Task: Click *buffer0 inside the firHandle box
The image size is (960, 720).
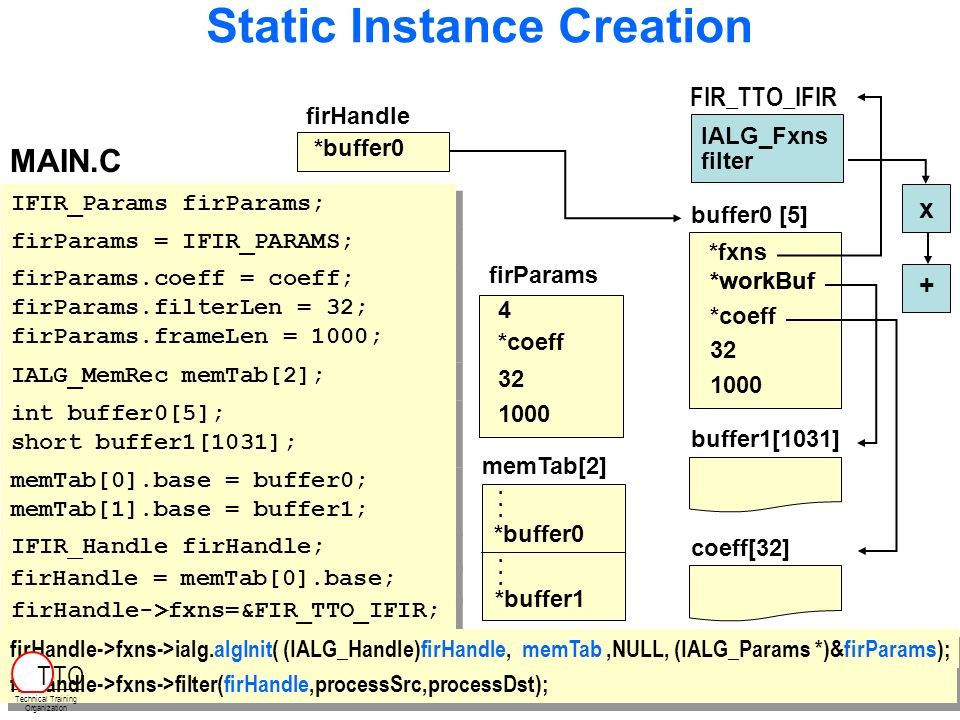Action: point(359,148)
